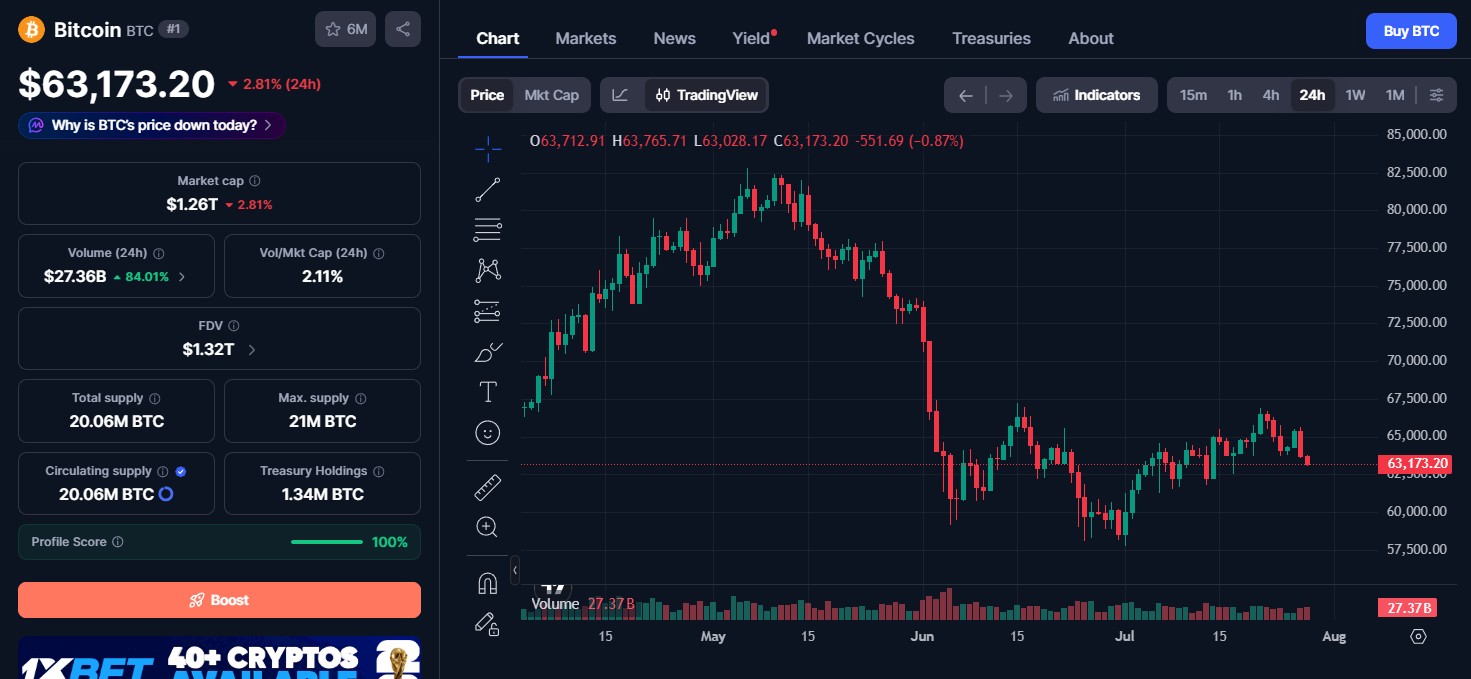
Task: Click the 63,173.20 price axis label
Action: [x=1415, y=464]
